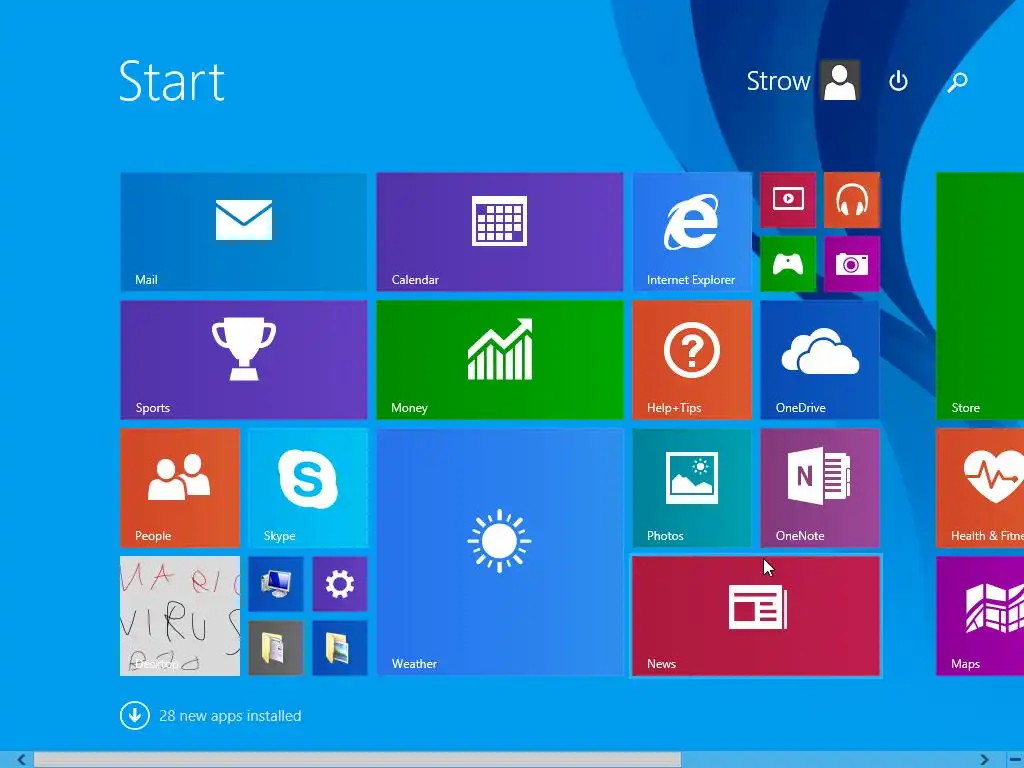
Task: Open the Weather tile
Action: click(x=500, y=552)
